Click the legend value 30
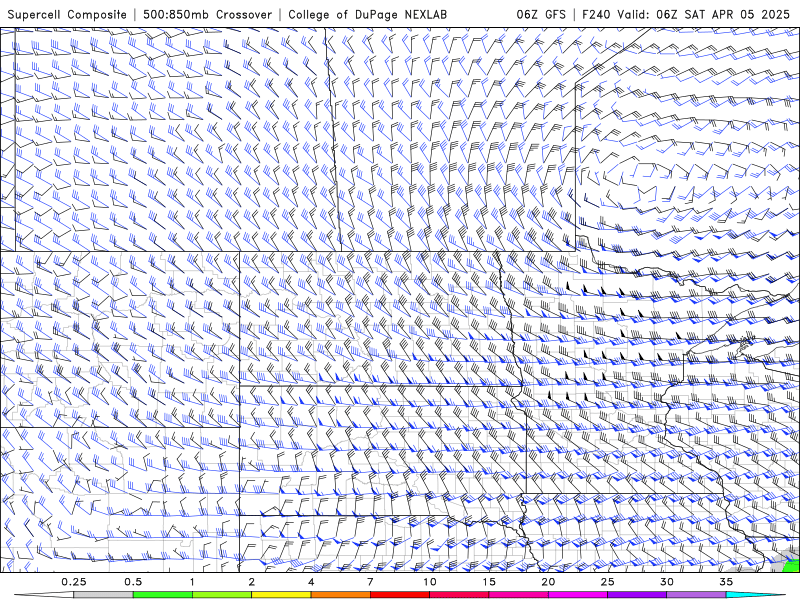This screenshot has height=600, width=800. point(666,582)
